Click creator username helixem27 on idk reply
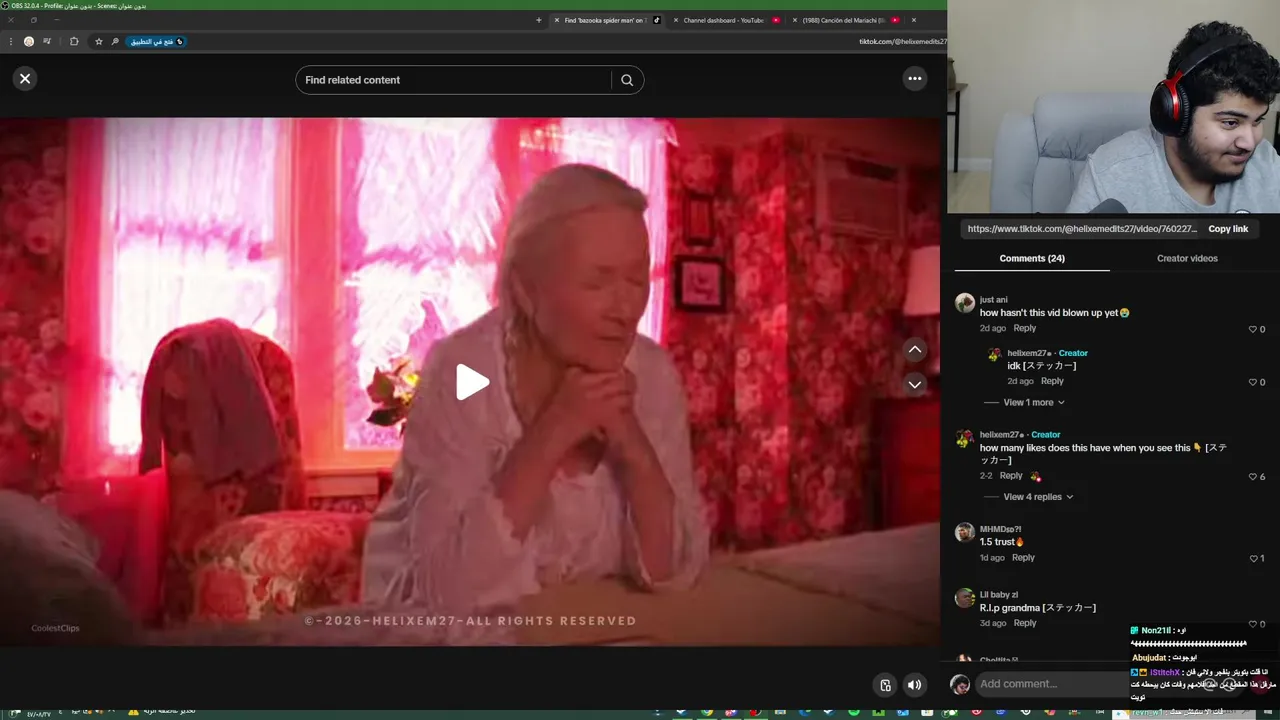The image size is (1280, 720). pos(1028,353)
